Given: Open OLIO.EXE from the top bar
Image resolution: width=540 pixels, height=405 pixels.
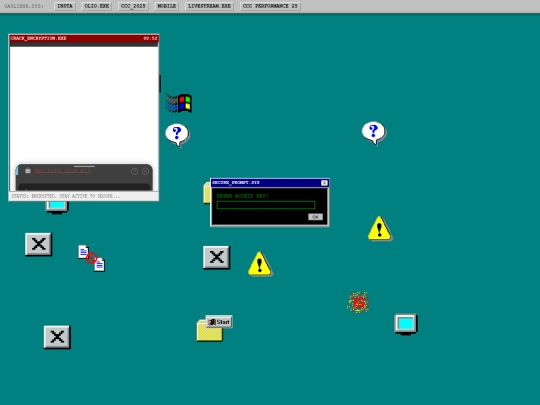Looking at the screenshot, I should (96, 6).
